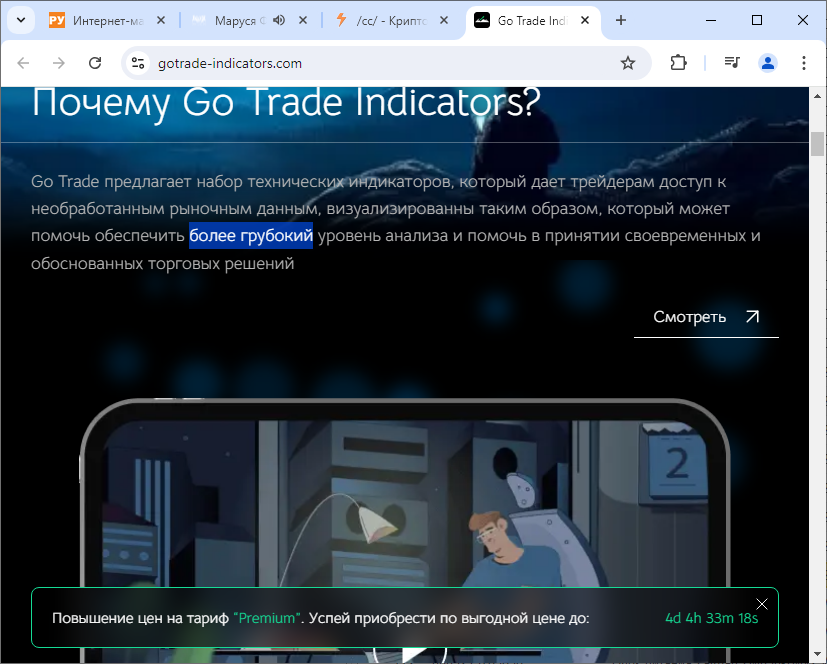This screenshot has width=827, height=664.
Task: Click the page scrollbar thumb
Action: click(x=818, y=143)
